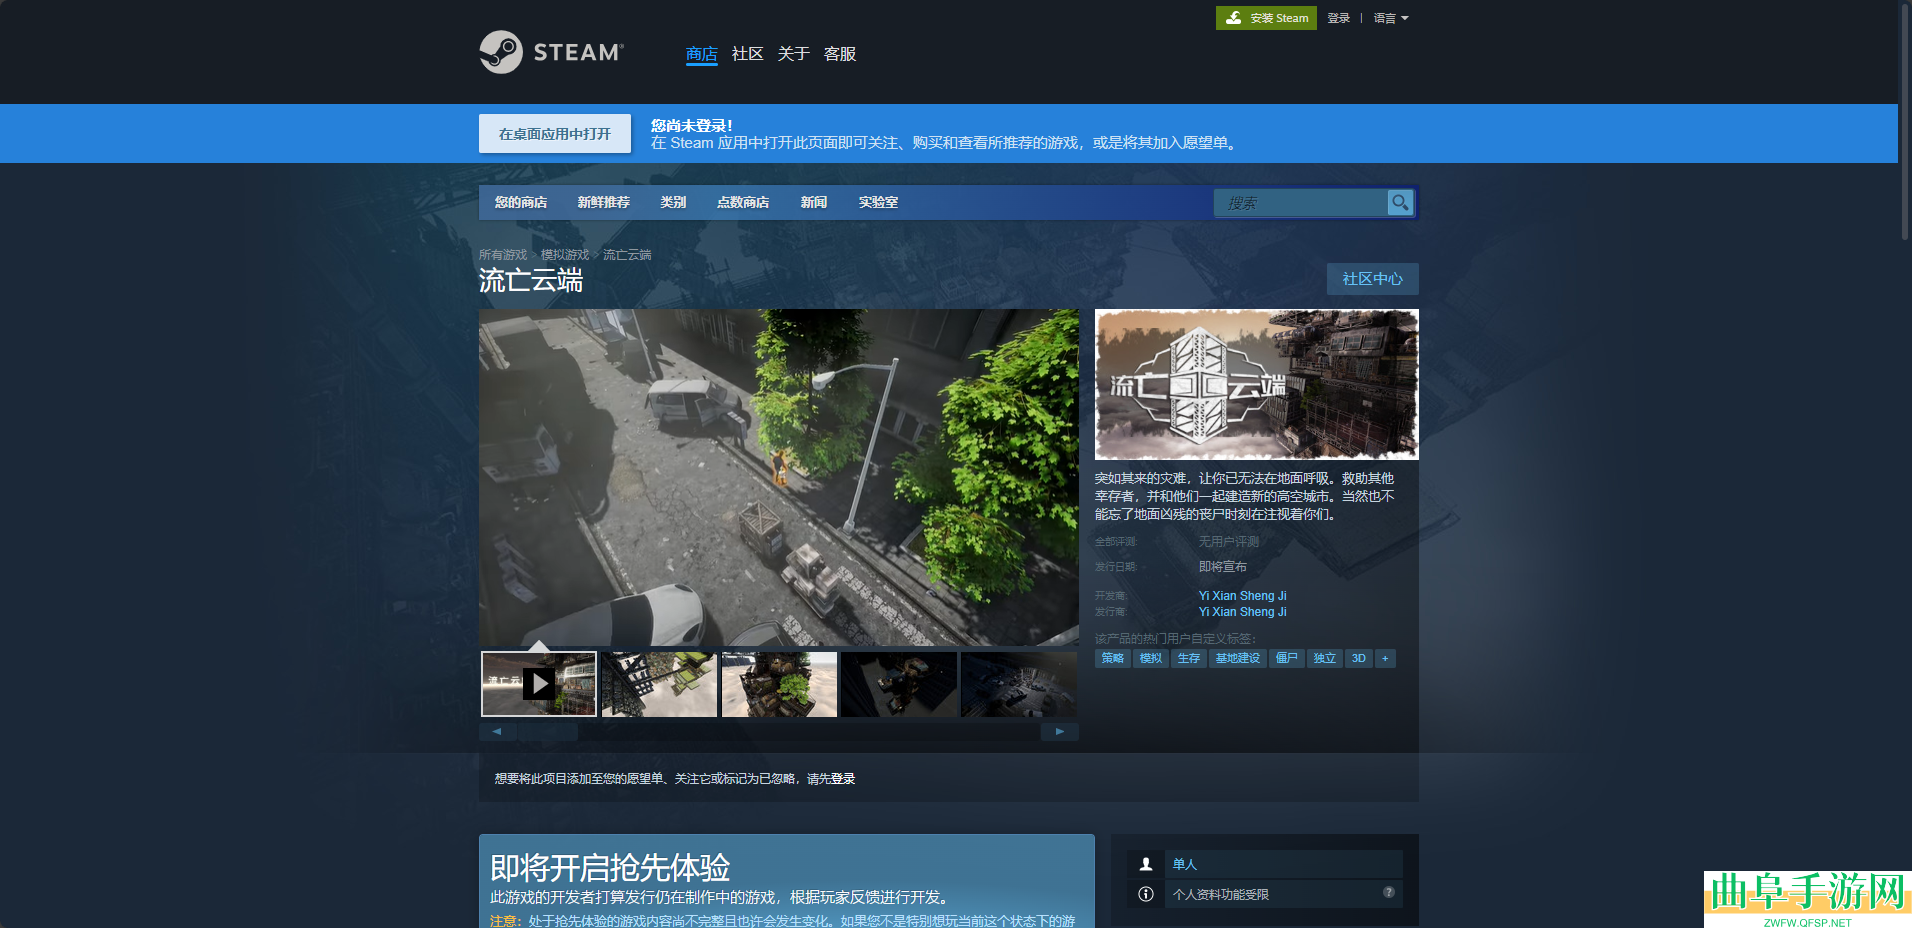This screenshot has width=1912, height=928.
Task: Click the single-player person icon
Action: [x=1146, y=864]
